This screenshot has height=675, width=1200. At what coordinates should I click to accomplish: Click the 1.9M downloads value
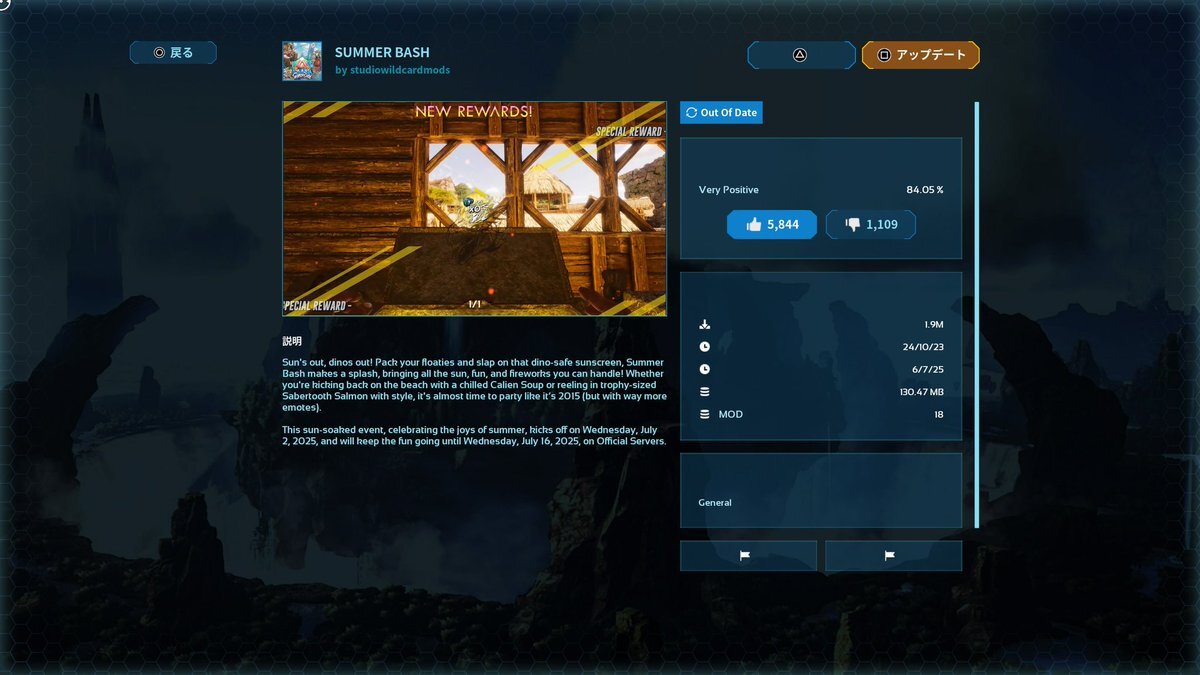point(934,325)
